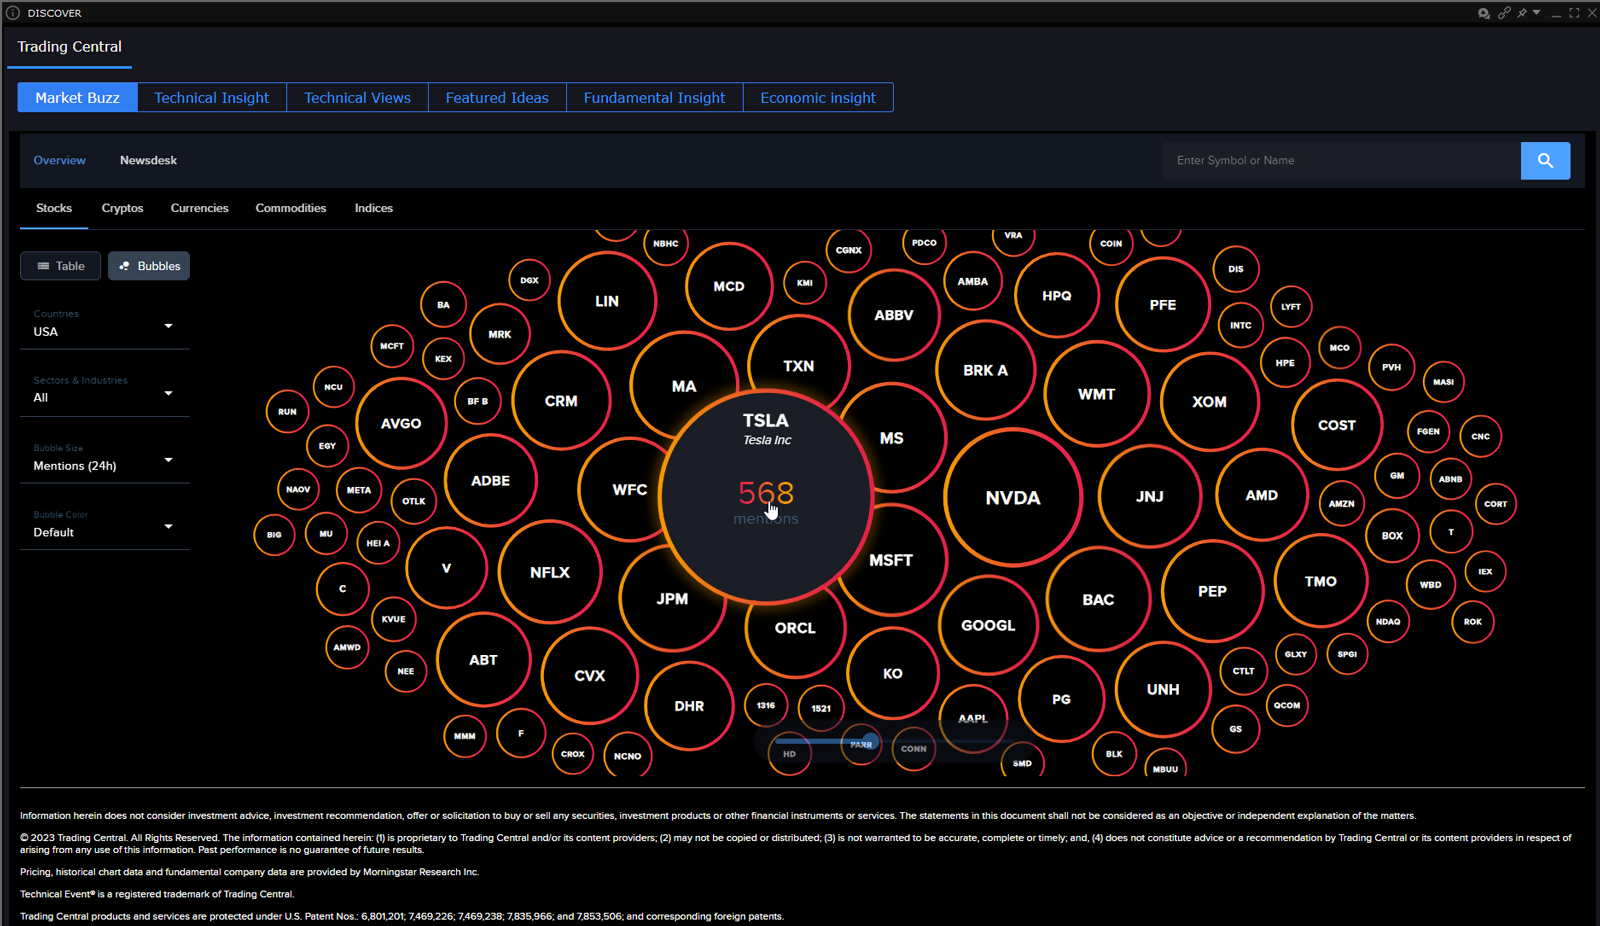Click the maximize bracket icon in title bar
This screenshot has height=926, width=1600.
[1574, 13]
